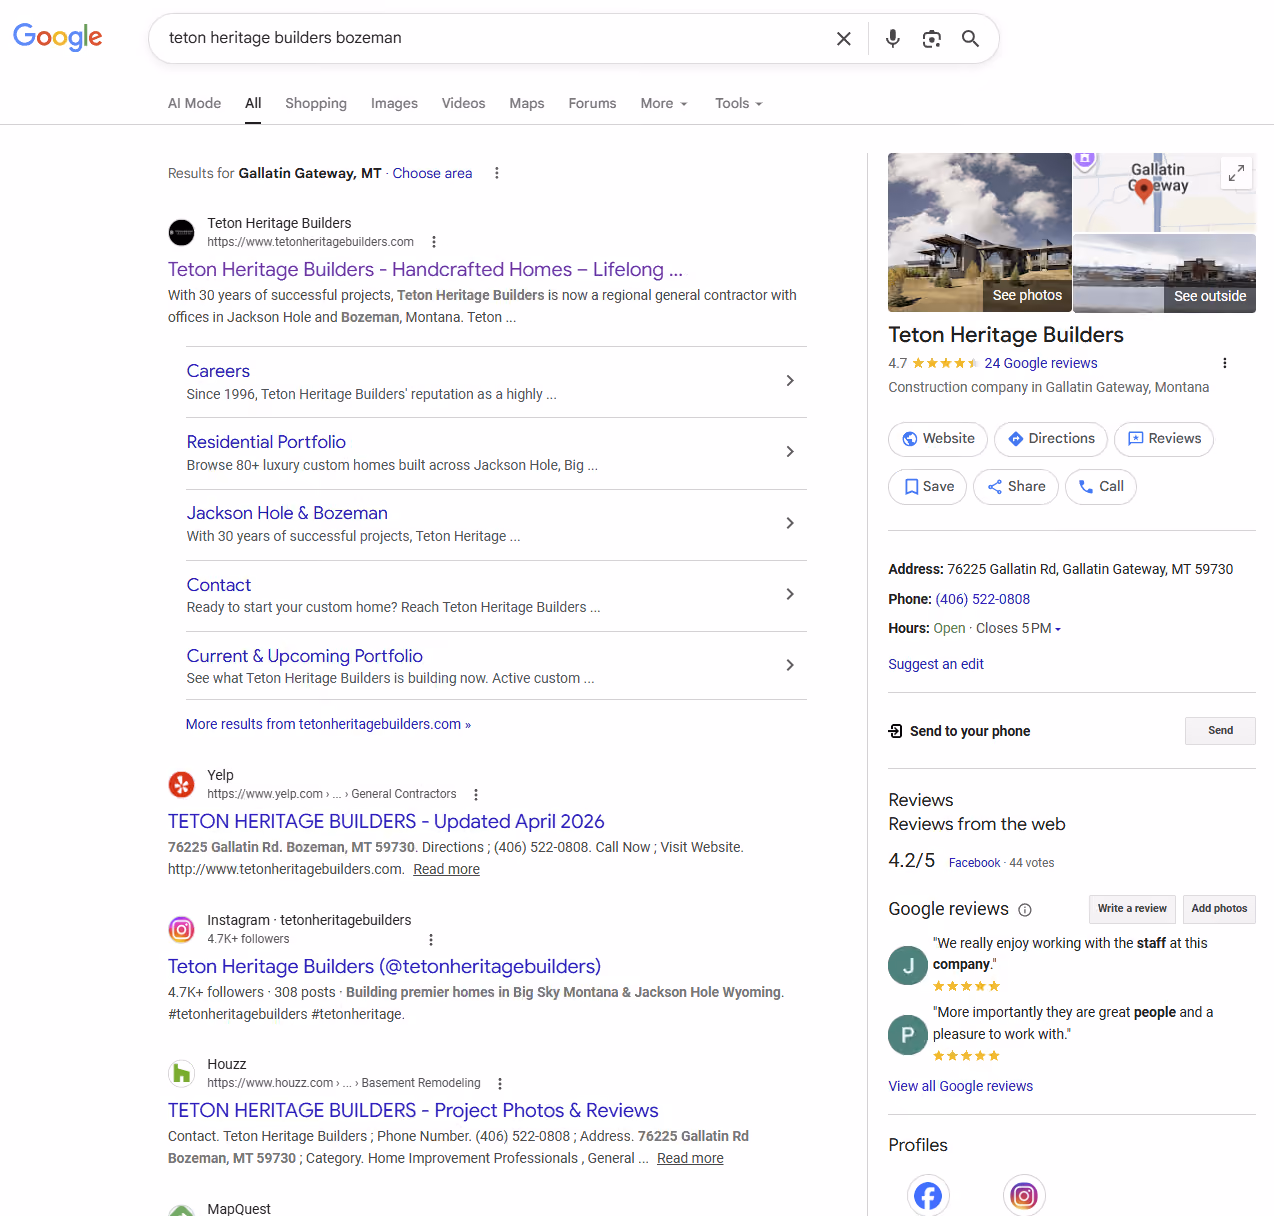Screen dimensions: 1274x1216
Task: Click Write a review
Action: [1132, 909]
